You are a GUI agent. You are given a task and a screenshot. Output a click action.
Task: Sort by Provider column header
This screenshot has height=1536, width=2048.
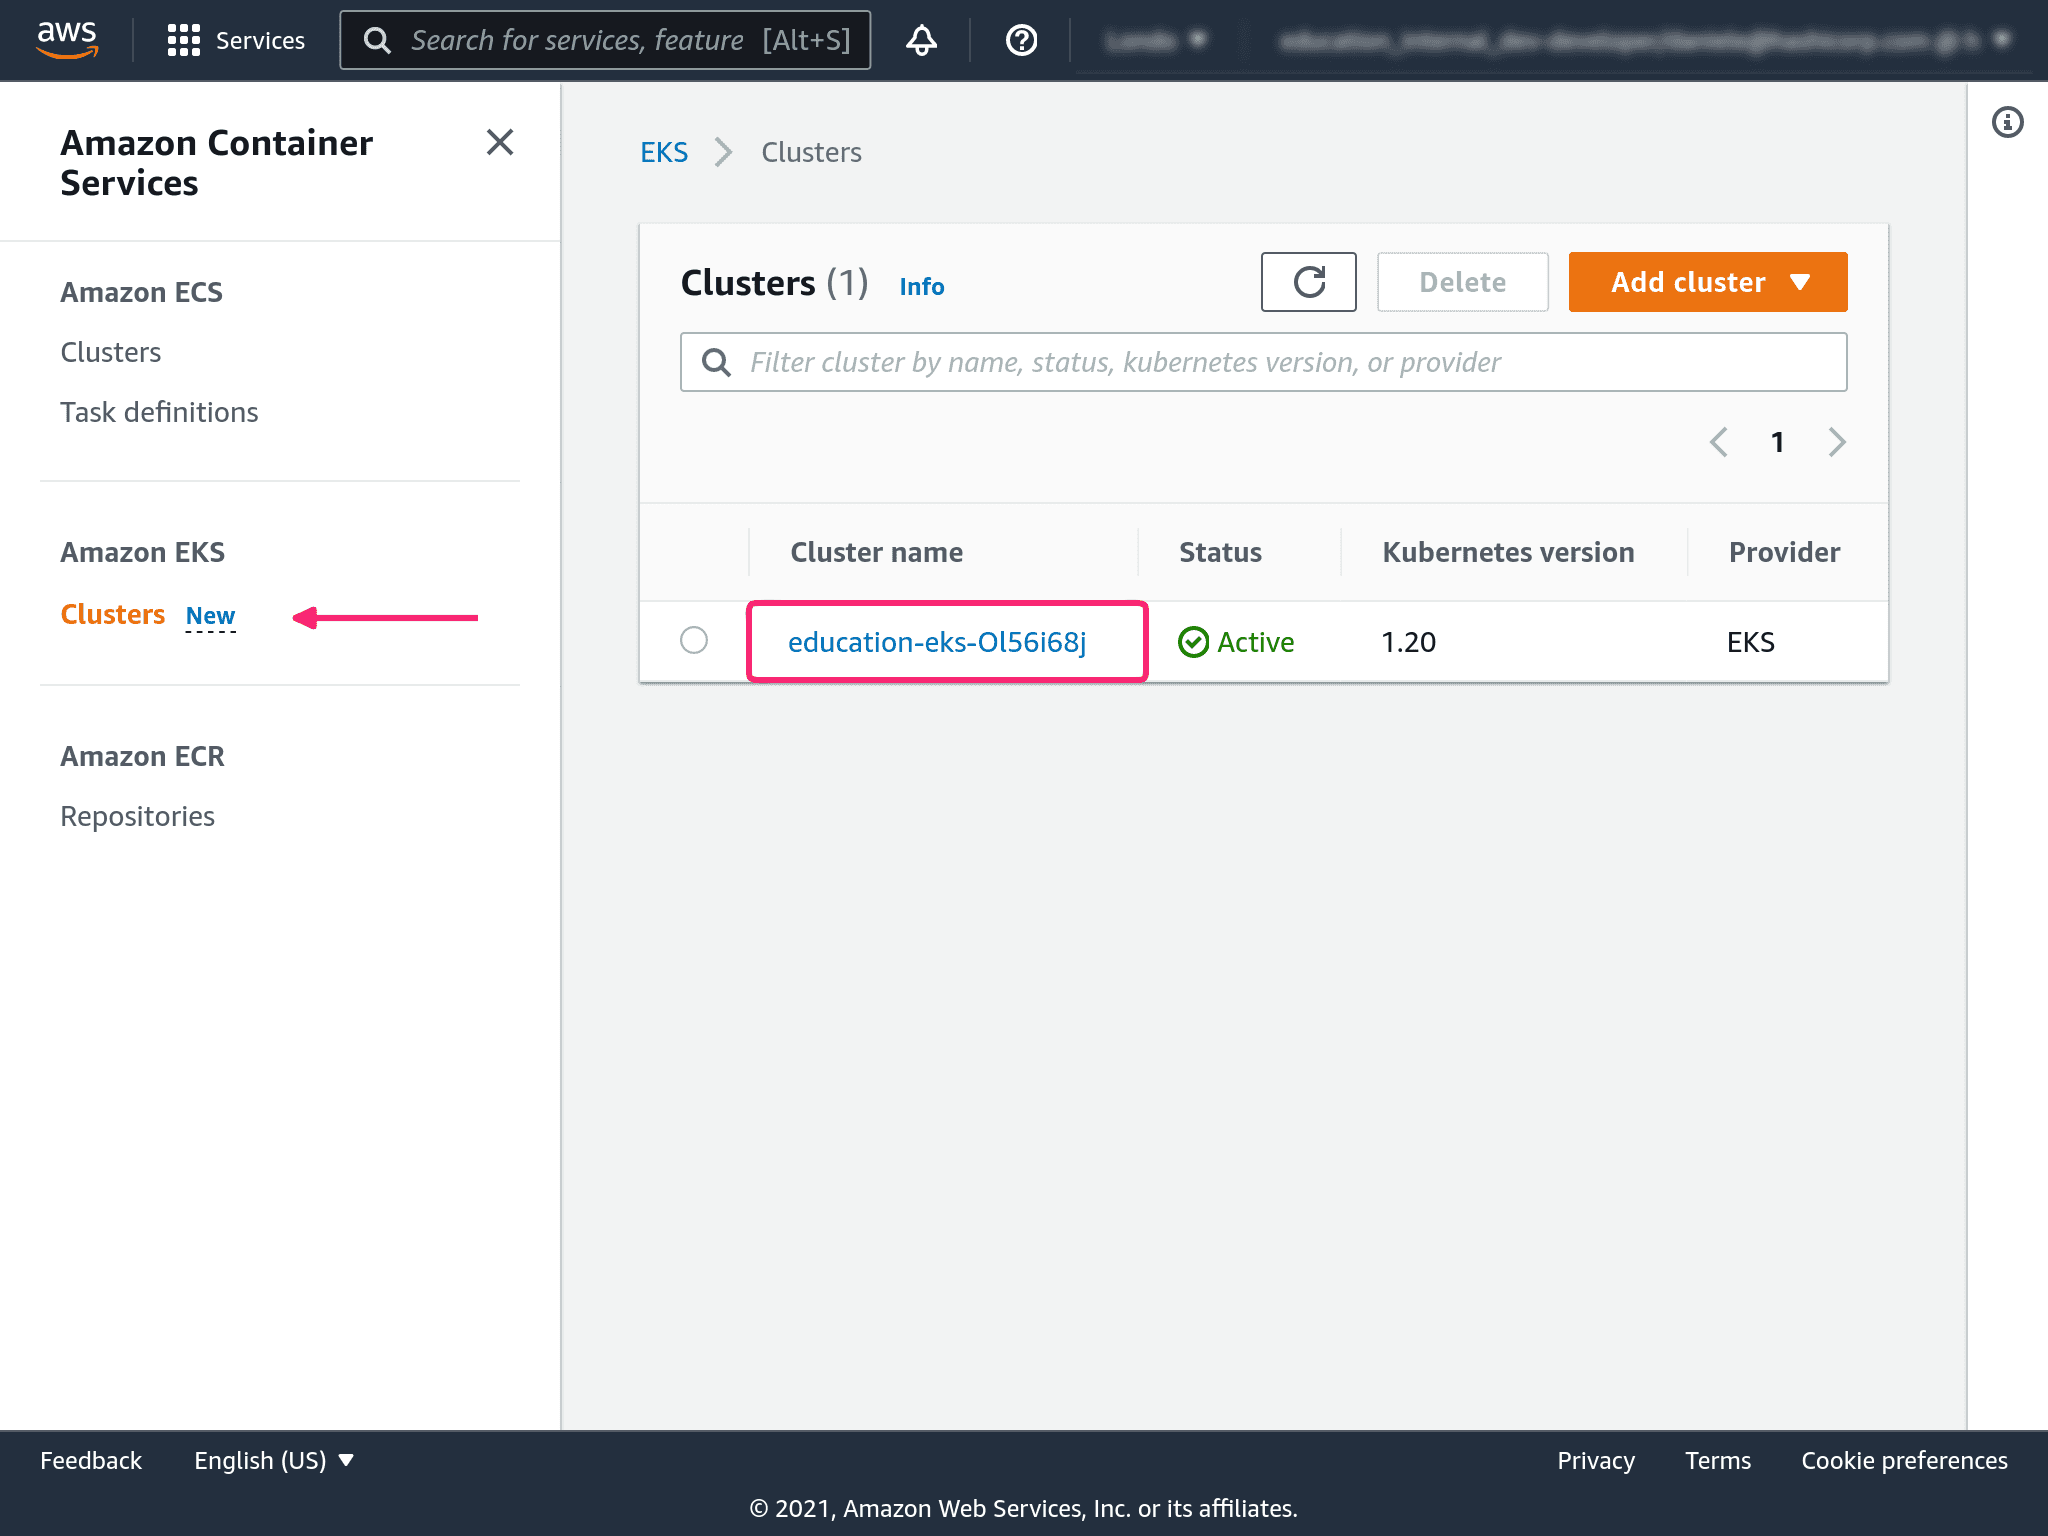[1784, 552]
